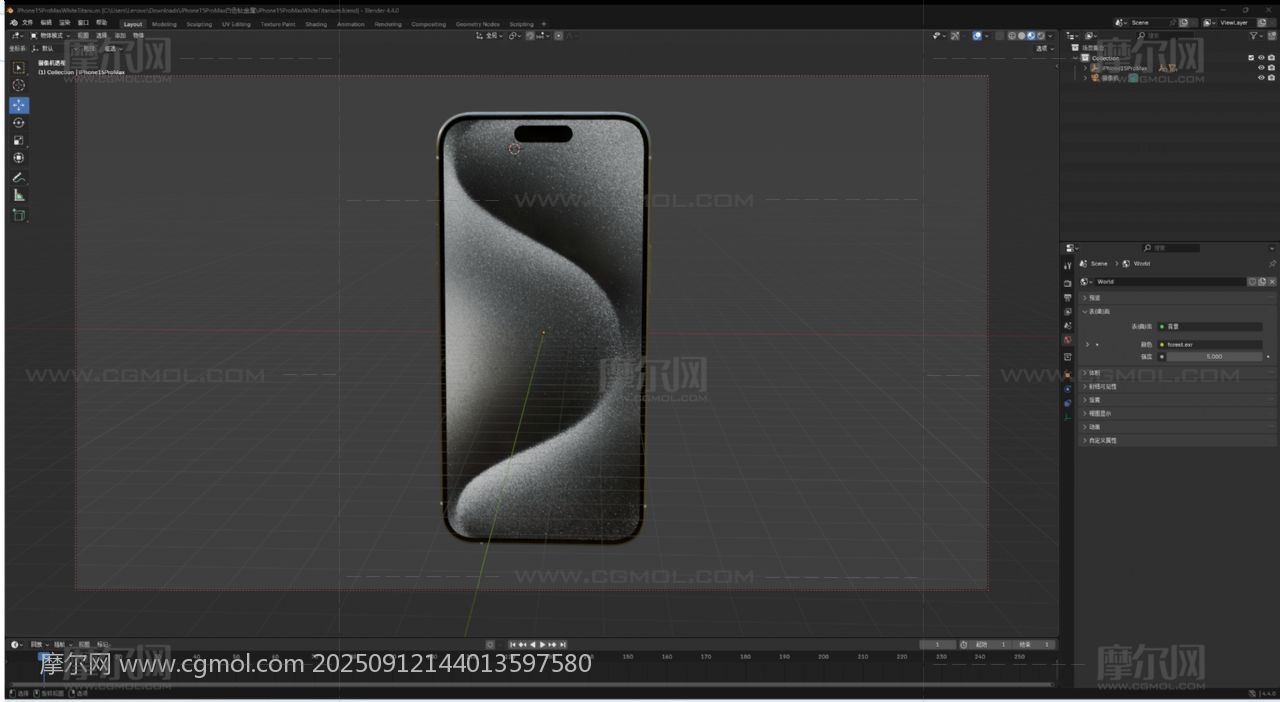This screenshot has height=702, width=1280.
Task: Jump to the timeline start frame
Action: coord(513,644)
